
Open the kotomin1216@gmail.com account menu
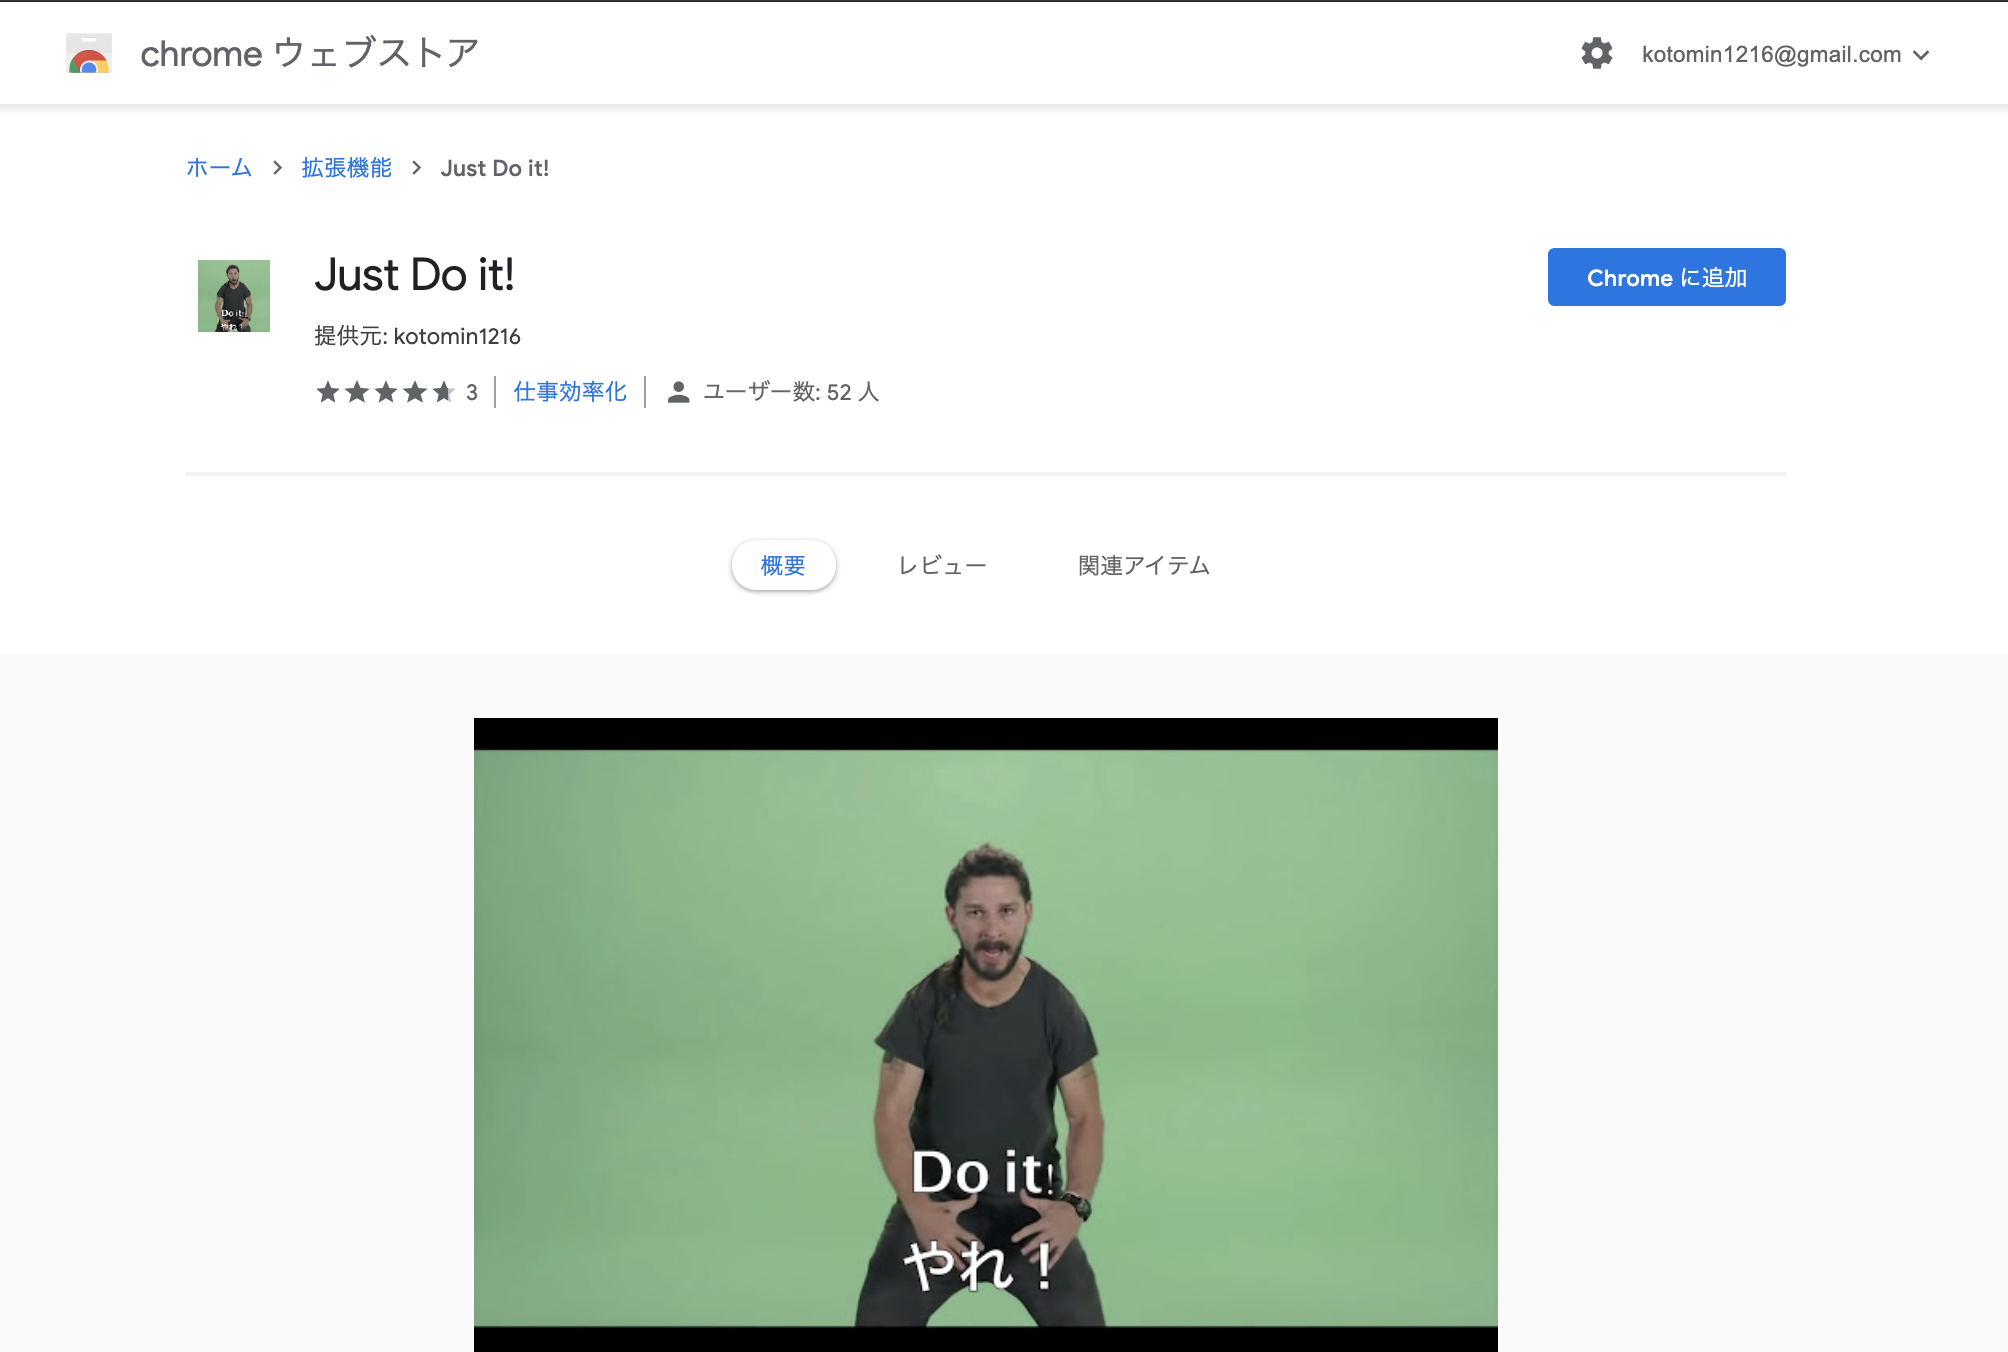click(1770, 55)
